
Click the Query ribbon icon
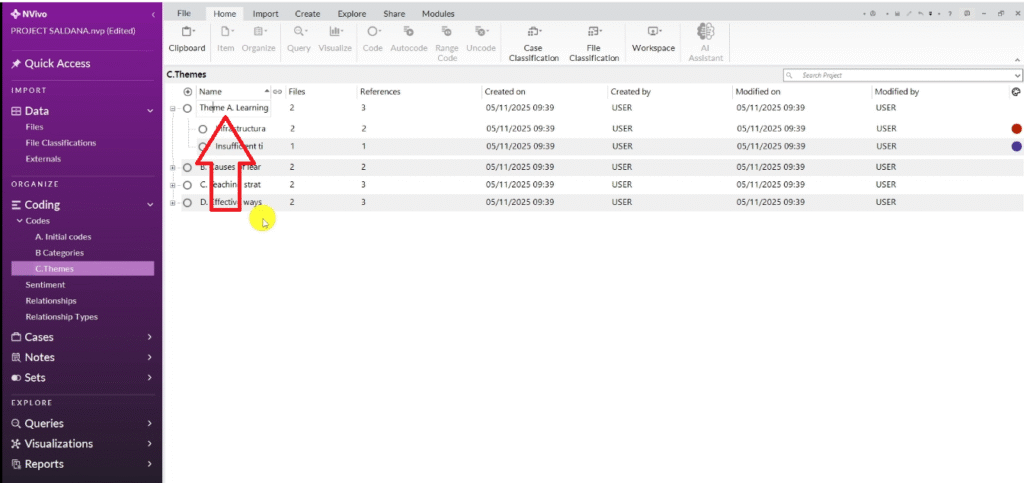(x=299, y=38)
